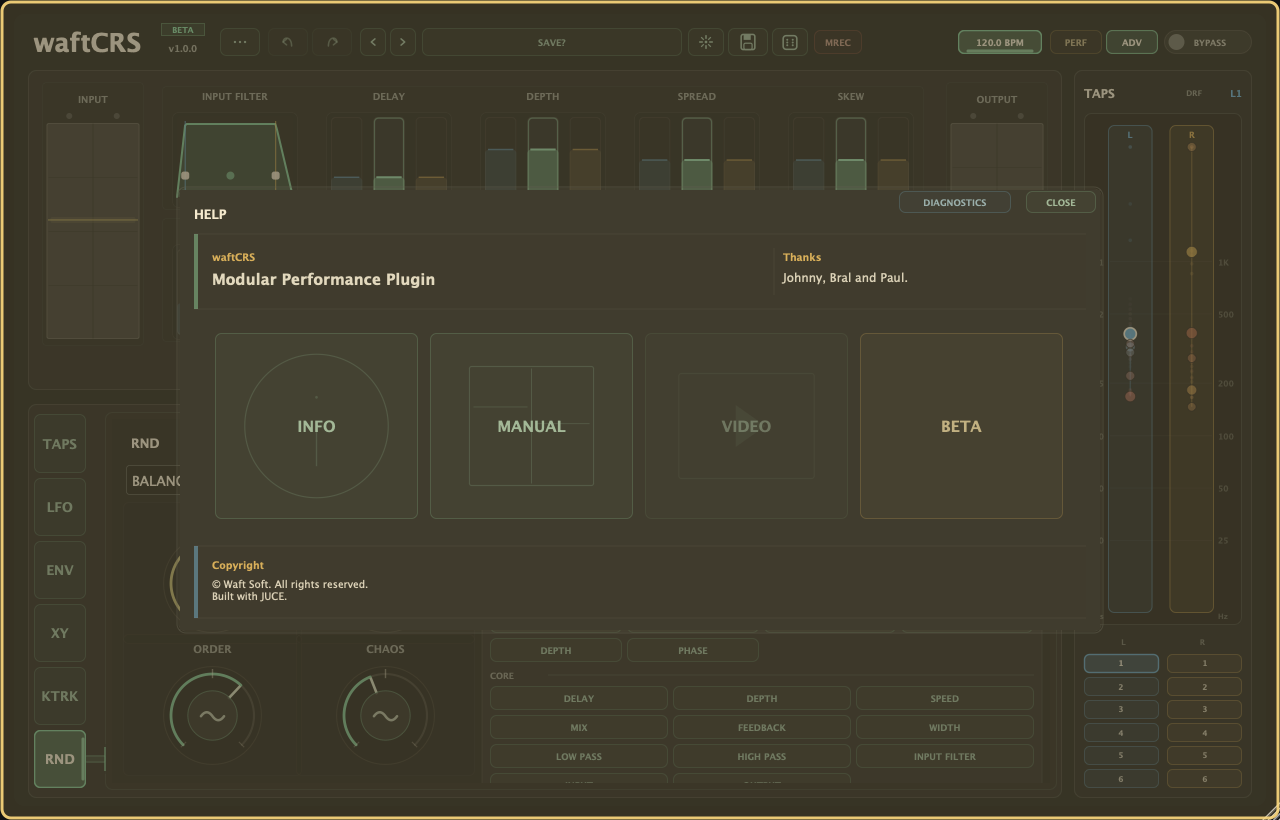The height and width of the screenshot is (820, 1280).
Task: Click the ORDER knob waveform icon
Action: click(x=212, y=716)
